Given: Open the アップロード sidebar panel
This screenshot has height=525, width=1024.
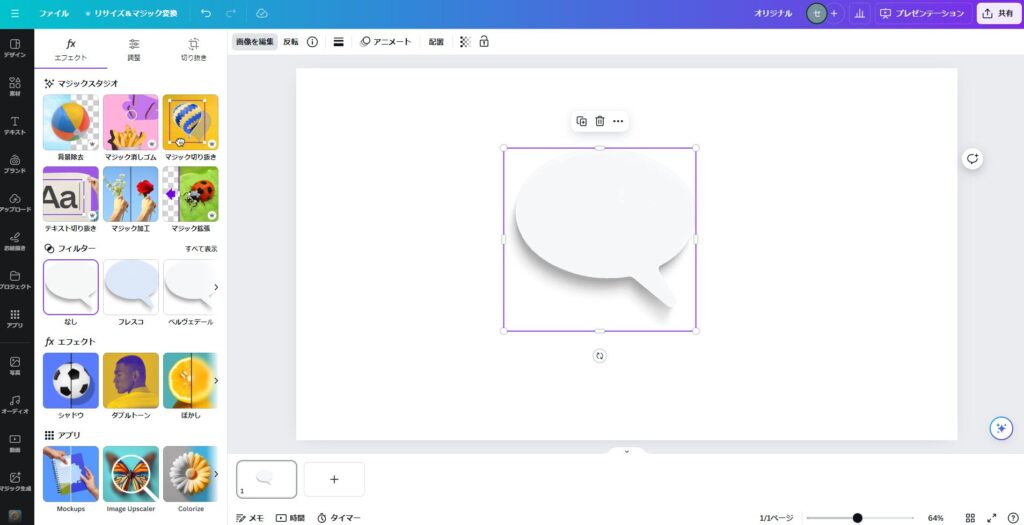Looking at the screenshot, I should [x=15, y=201].
